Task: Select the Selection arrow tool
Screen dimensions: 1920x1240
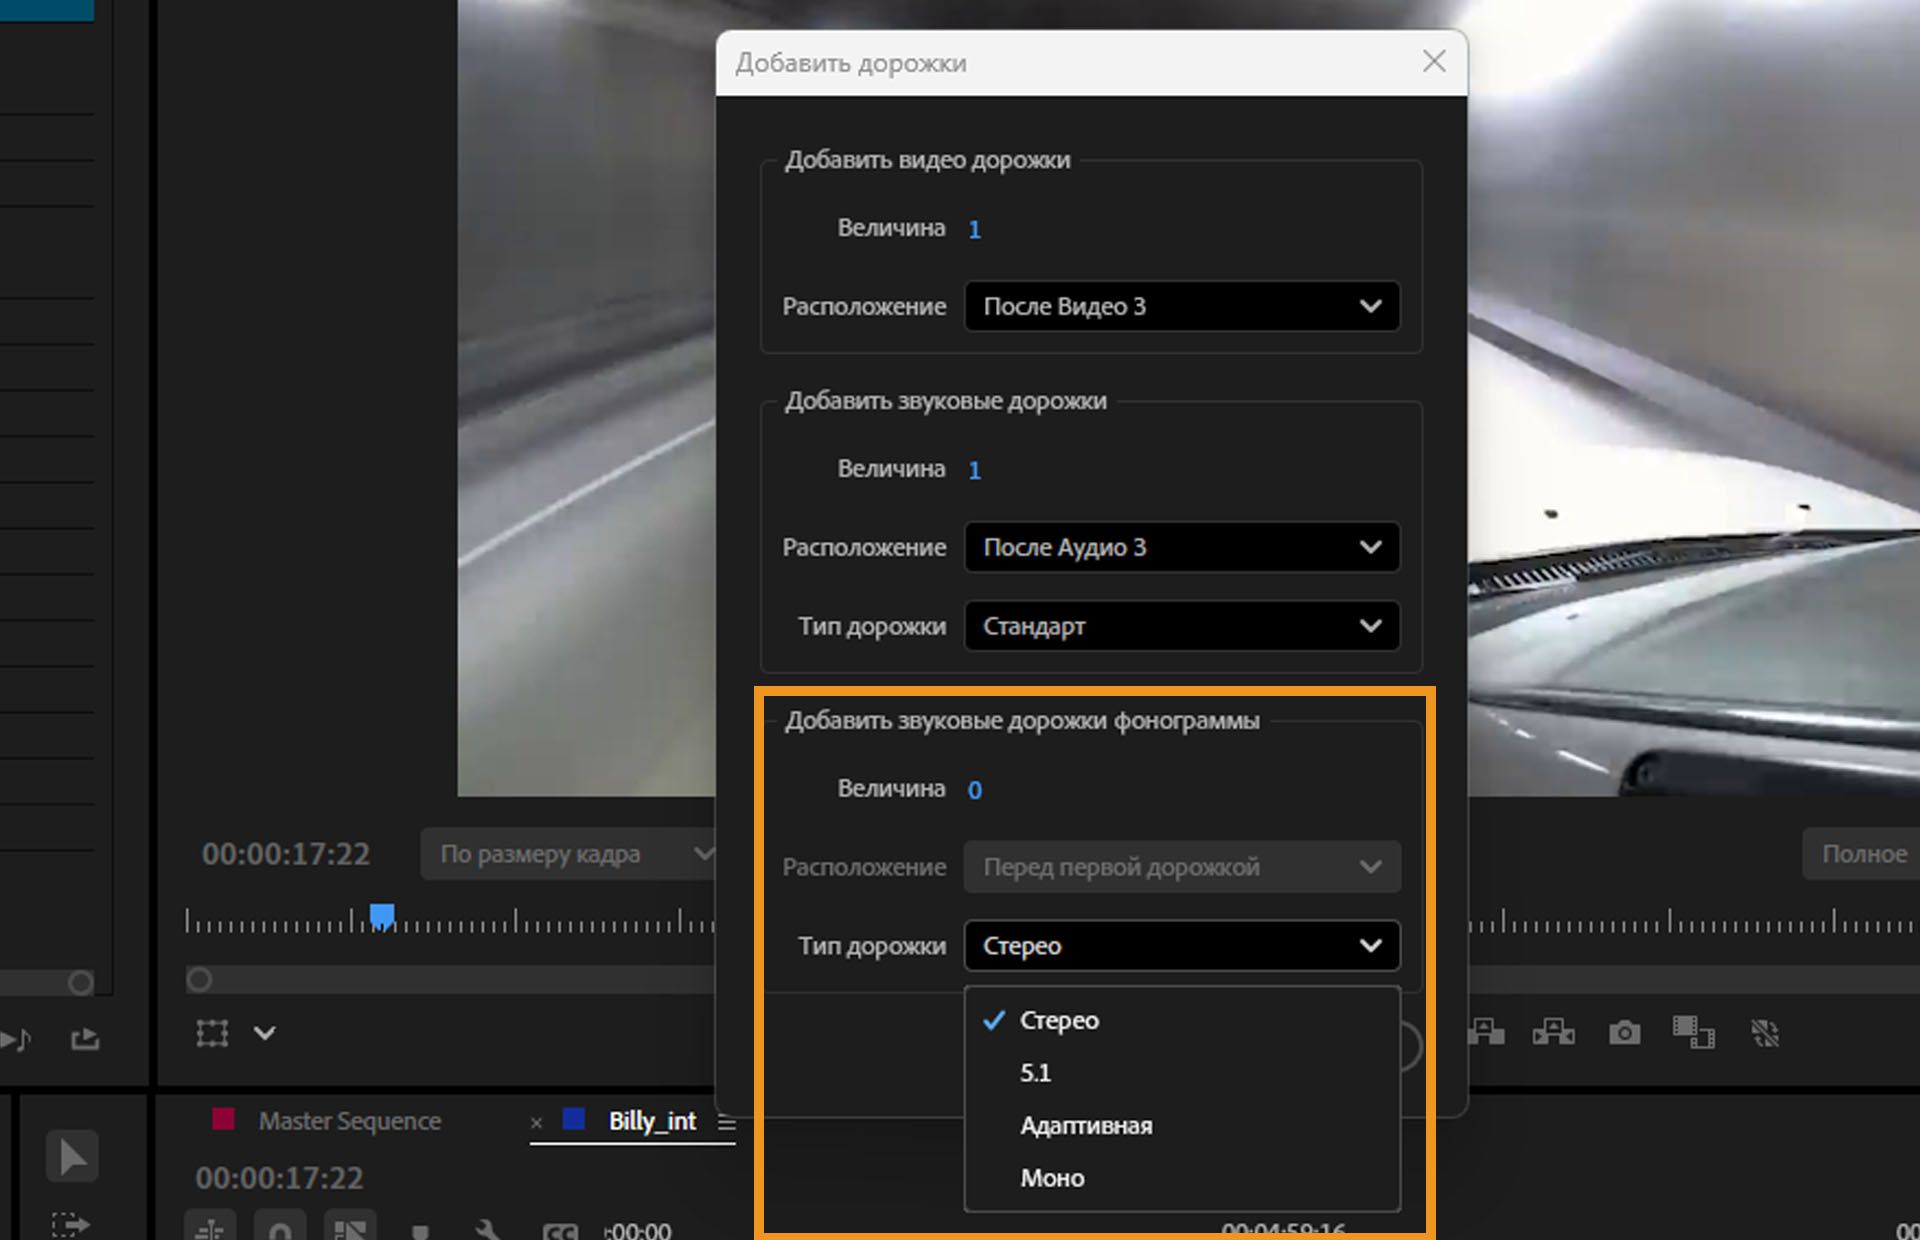Action: [72, 1157]
